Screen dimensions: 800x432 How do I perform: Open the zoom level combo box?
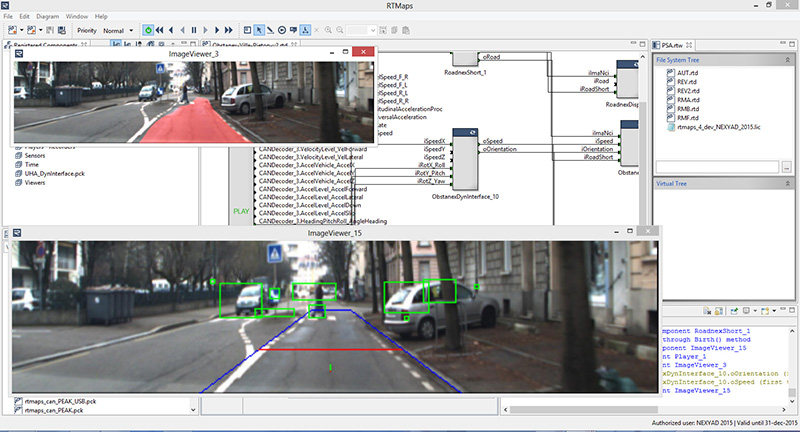point(361,31)
